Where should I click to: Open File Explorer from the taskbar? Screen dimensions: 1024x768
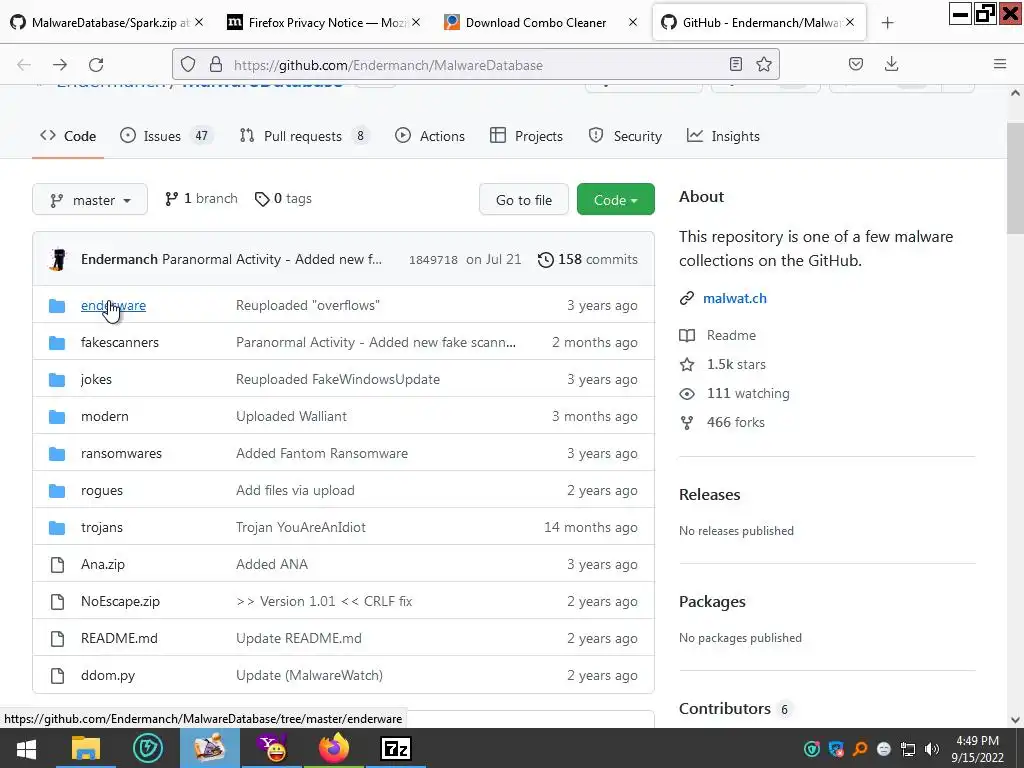pyautogui.click(x=86, y=748)
